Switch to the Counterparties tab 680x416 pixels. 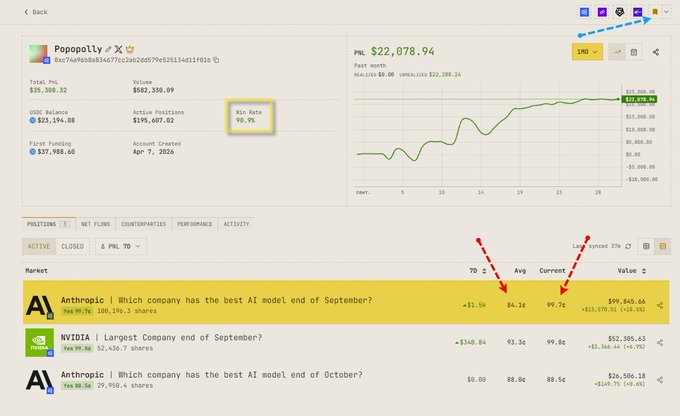144,224
